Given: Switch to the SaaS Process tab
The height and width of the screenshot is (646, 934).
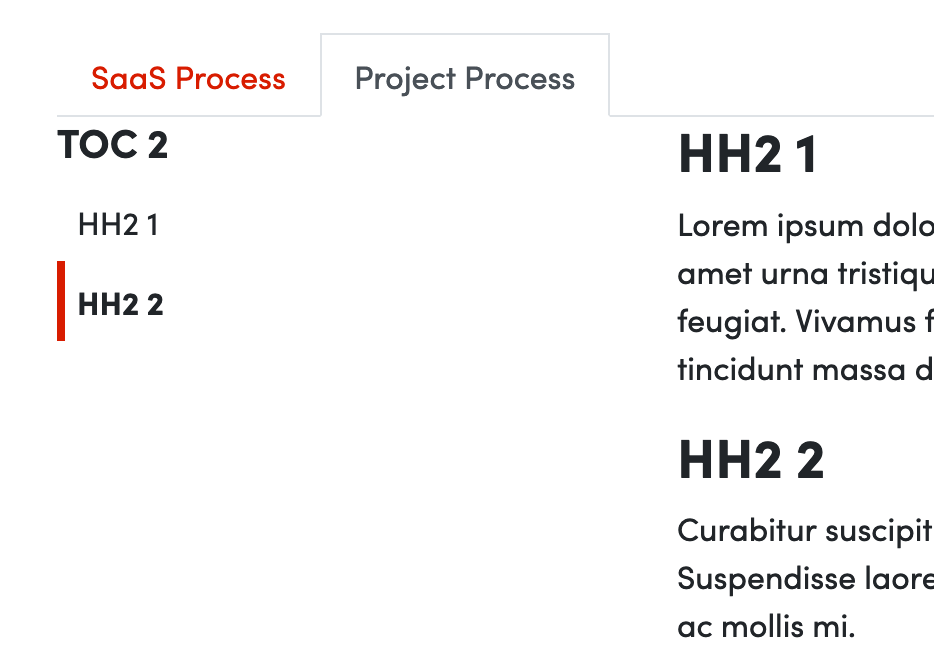Looking at the screenshot, I should [x=188, y=78].
